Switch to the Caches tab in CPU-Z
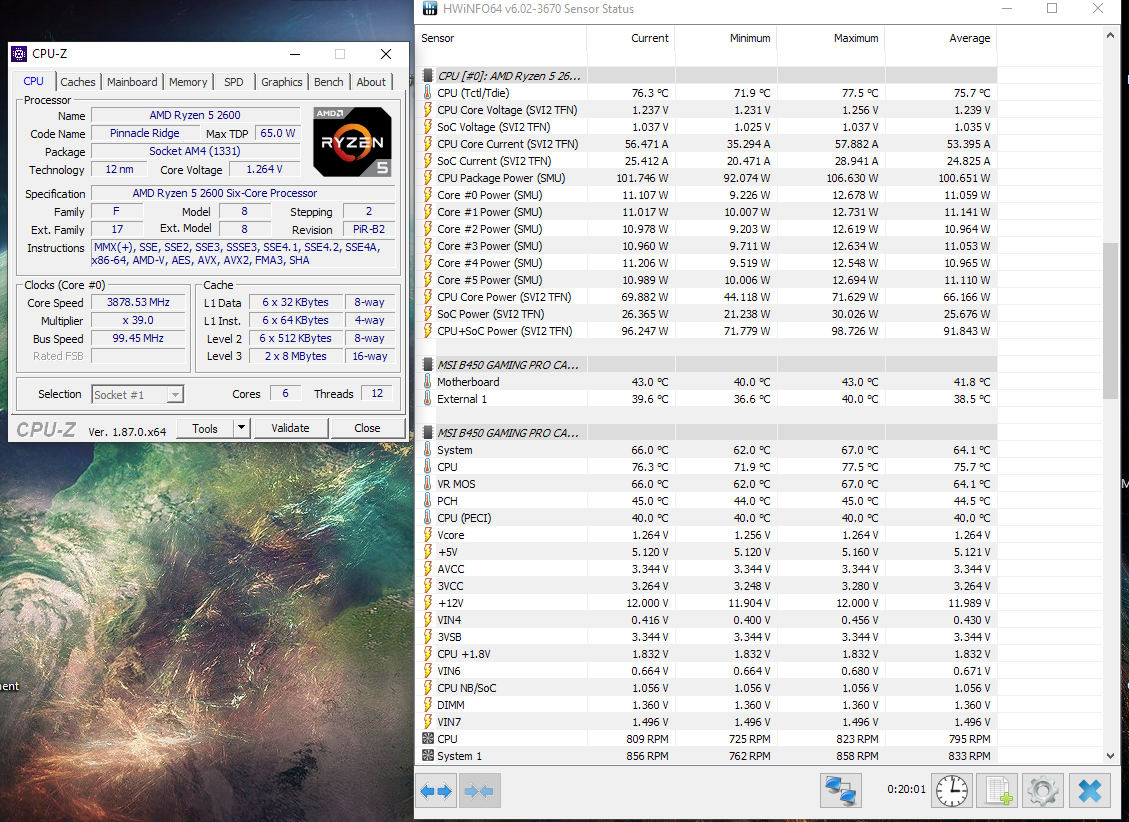Screen dimensions: 1129x822 click(77, 82)
